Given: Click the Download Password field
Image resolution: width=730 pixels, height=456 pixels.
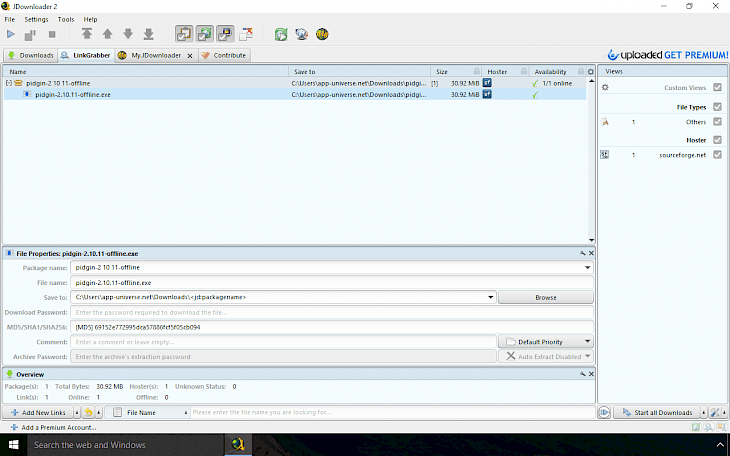Looking at the screenshot, I should [x=331, y=312].
